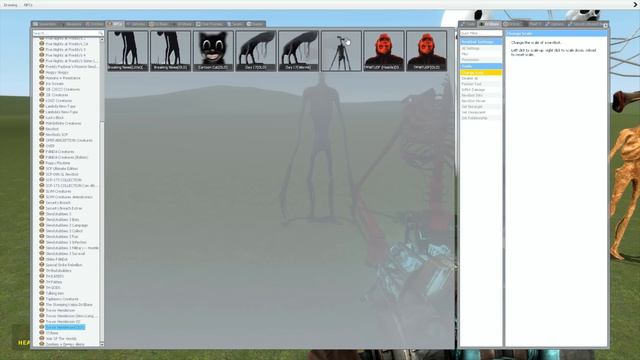Screen dimensions: 640x360
Task: Open the Saves tab
Action: point(255,24)
